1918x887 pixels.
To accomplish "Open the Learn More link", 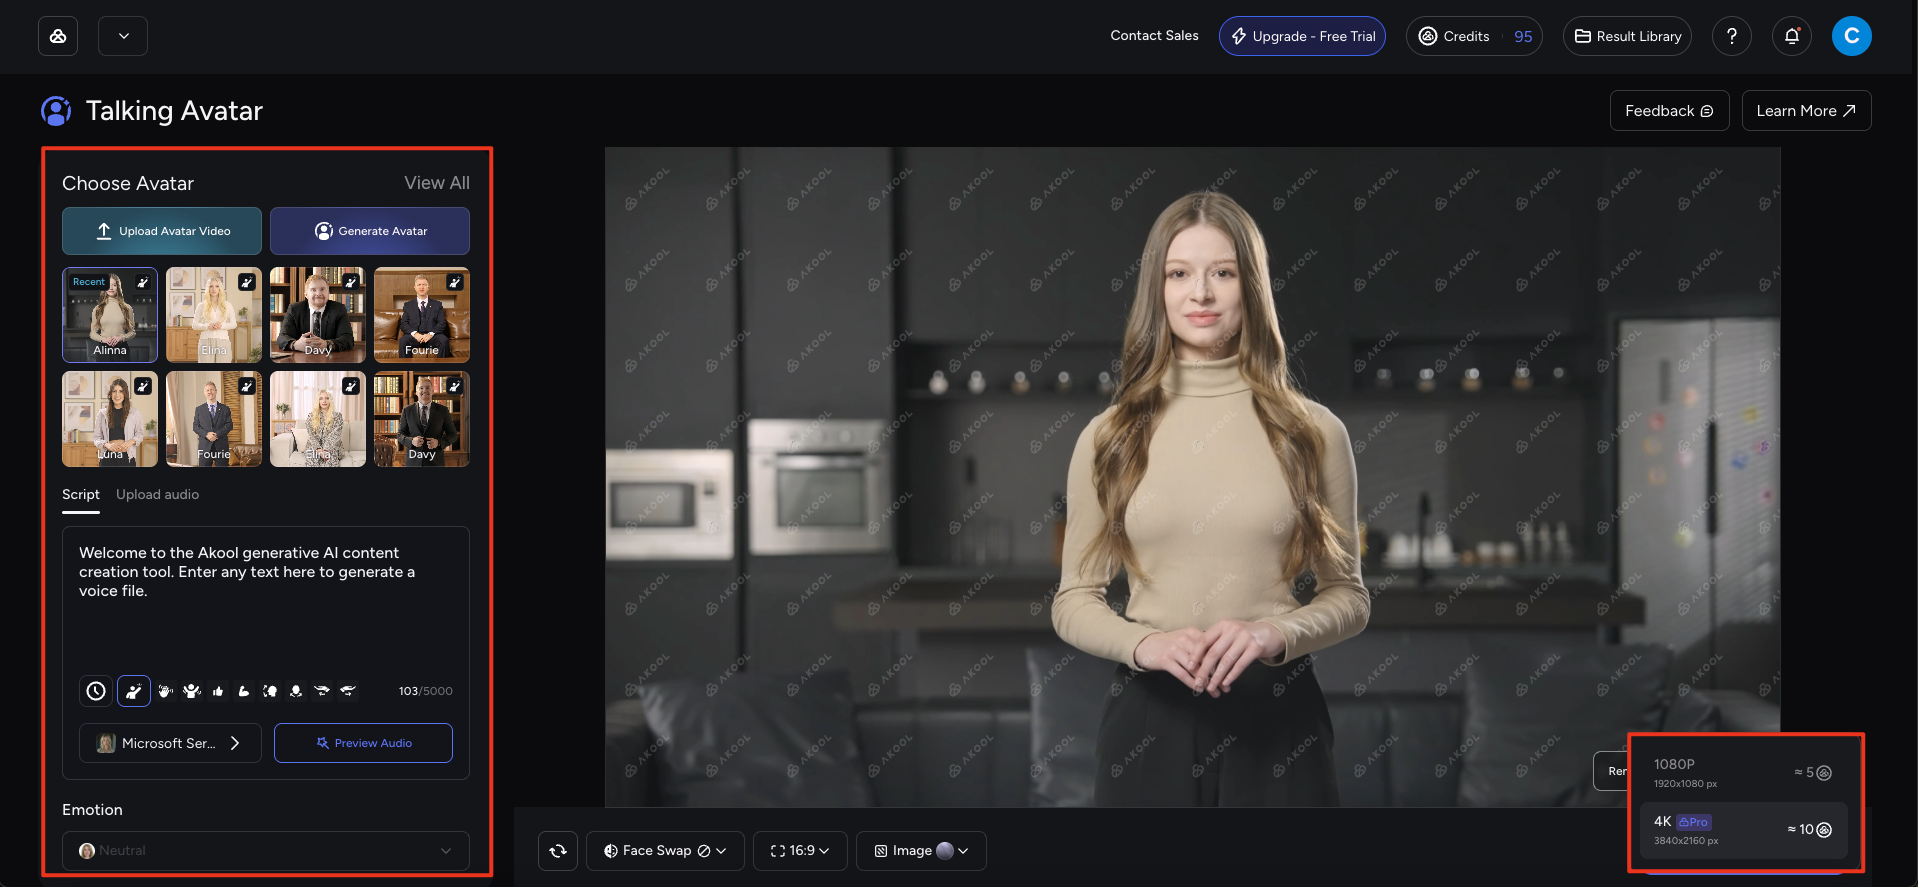I will [x=1806, y=111].
